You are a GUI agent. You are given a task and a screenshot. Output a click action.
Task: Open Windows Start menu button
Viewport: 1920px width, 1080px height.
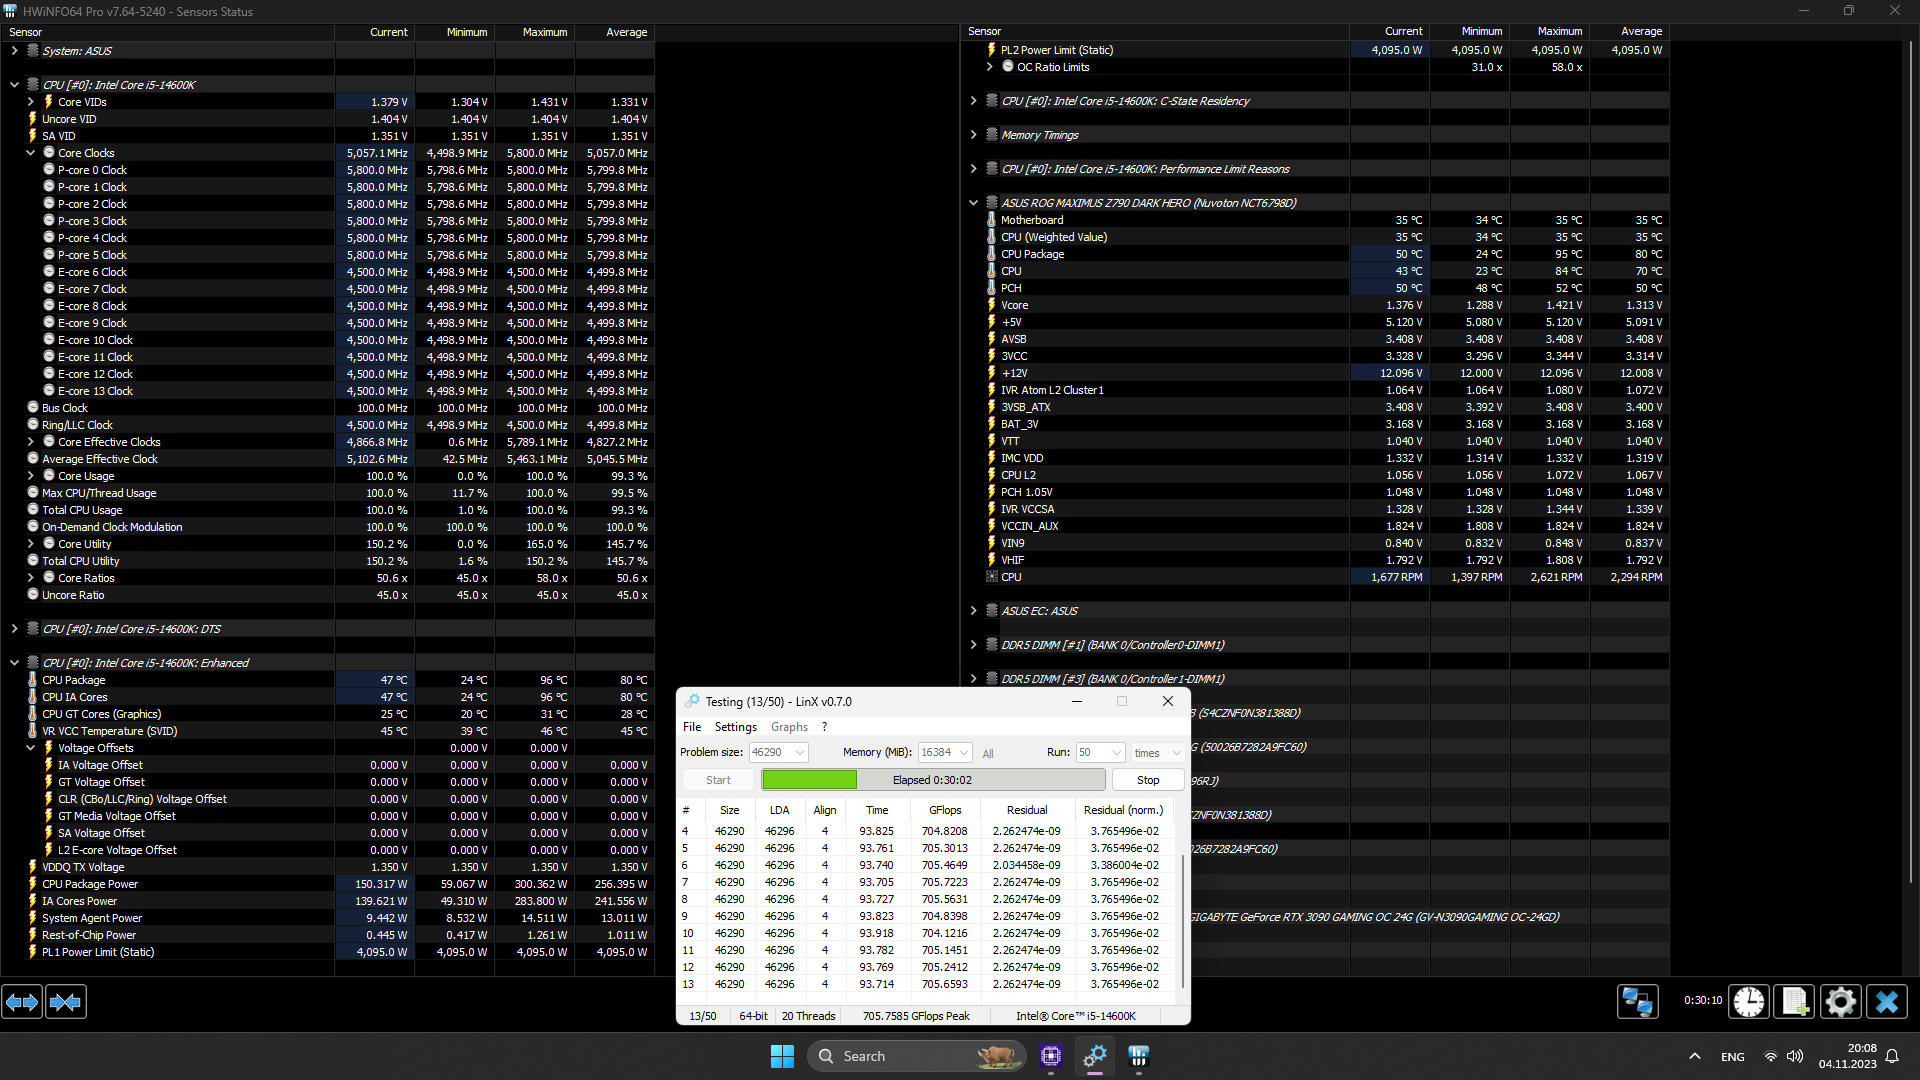click(782, 1056)
